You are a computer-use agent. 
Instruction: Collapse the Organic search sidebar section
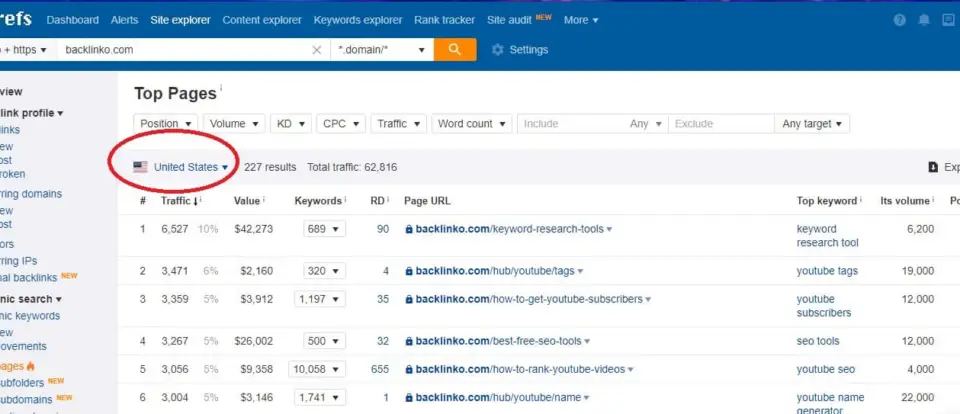click(31, 299)
